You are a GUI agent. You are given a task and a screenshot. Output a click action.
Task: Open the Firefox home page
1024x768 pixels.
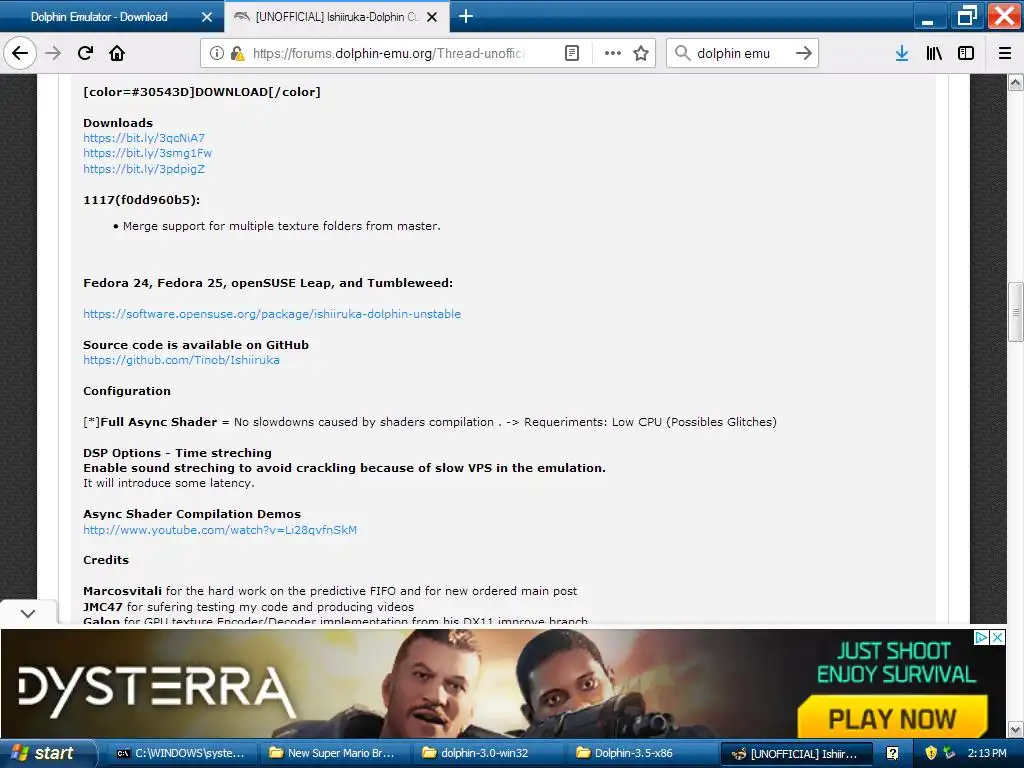117,53
